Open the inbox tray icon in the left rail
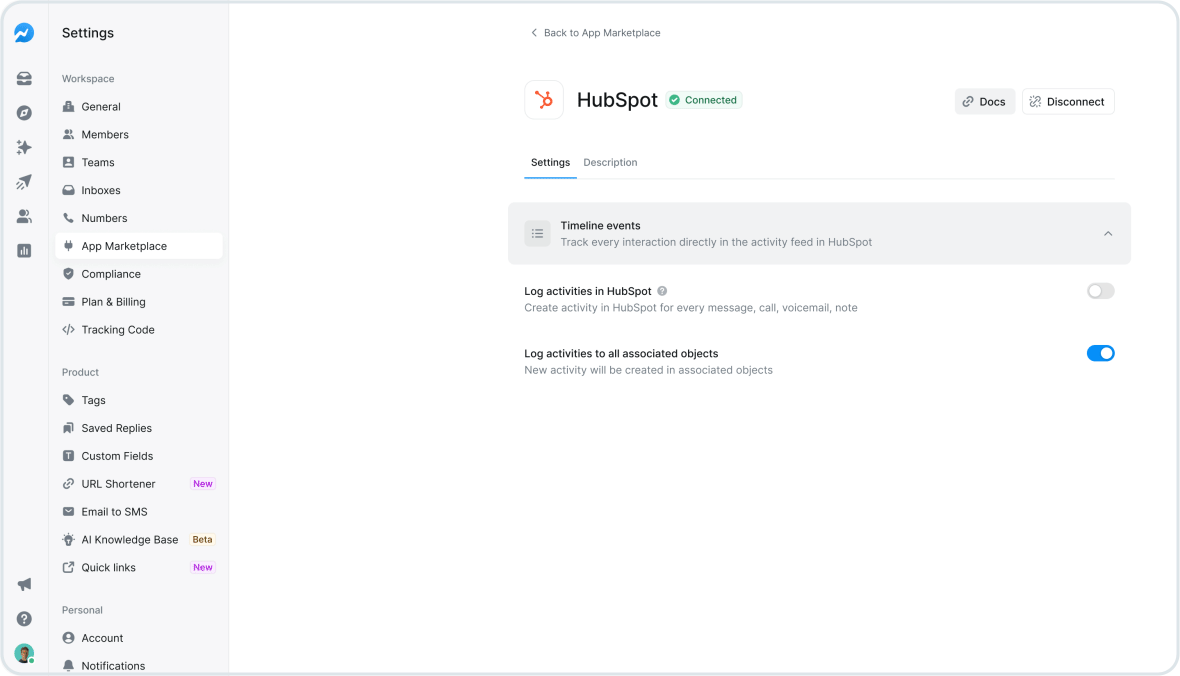 (24, 78)
